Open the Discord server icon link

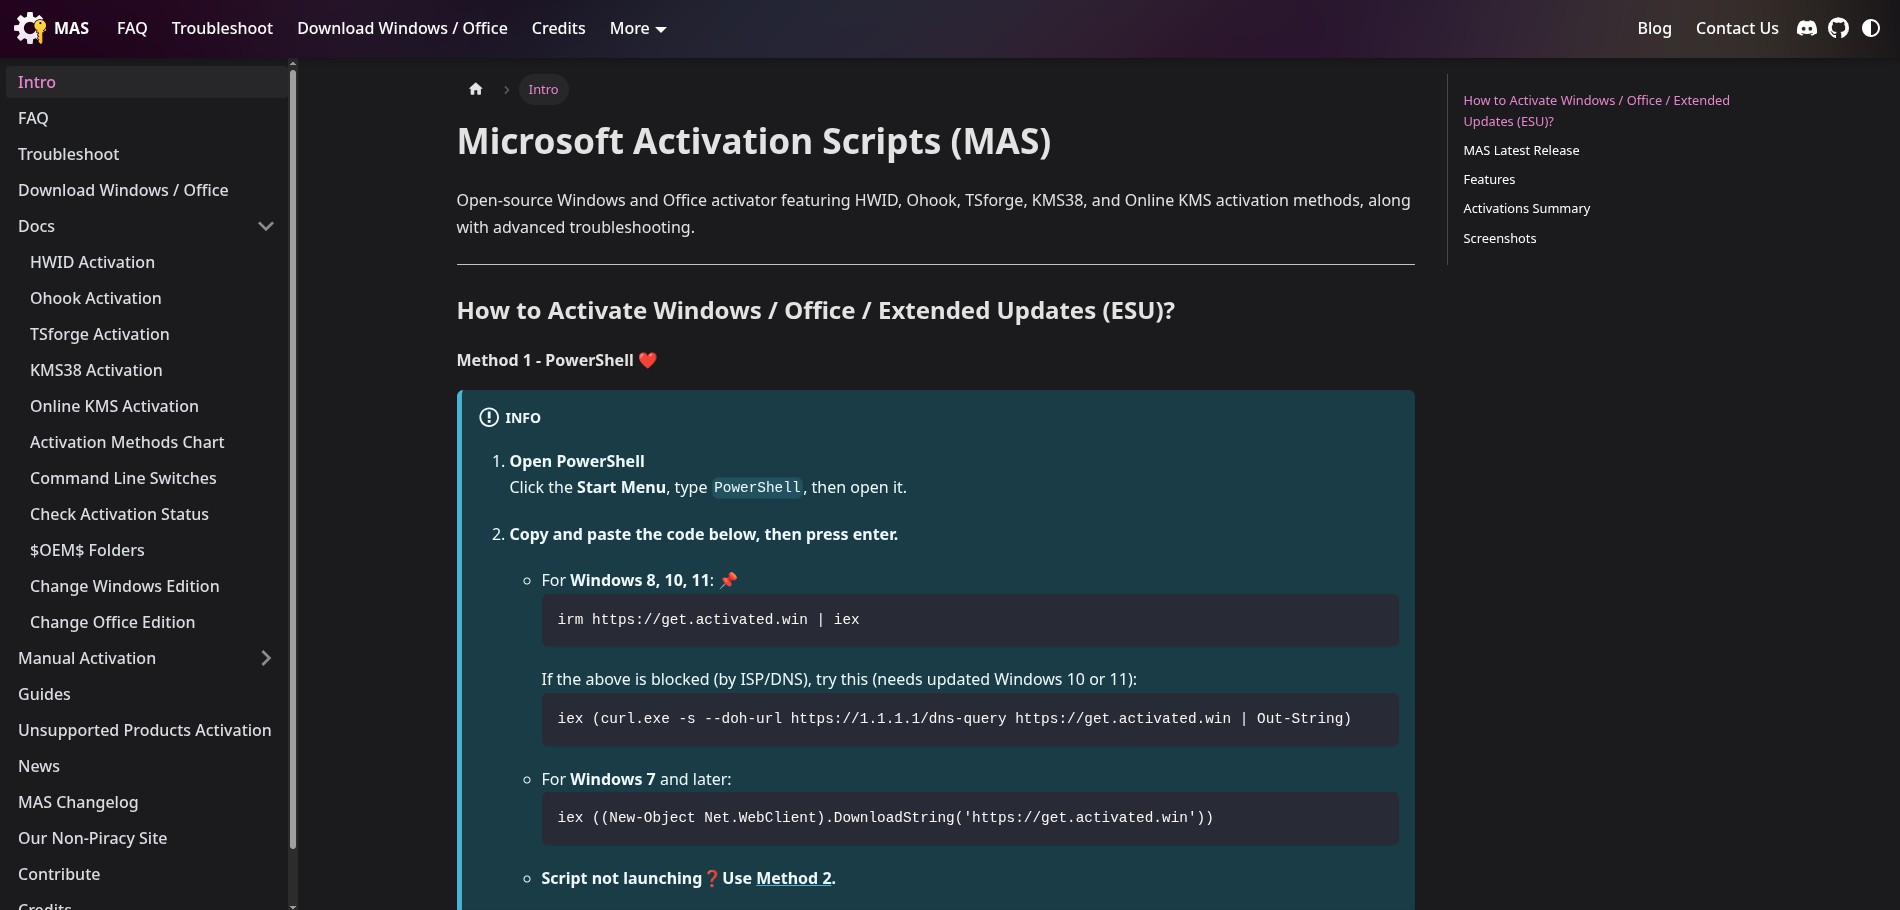click(x=1806, y=28)
